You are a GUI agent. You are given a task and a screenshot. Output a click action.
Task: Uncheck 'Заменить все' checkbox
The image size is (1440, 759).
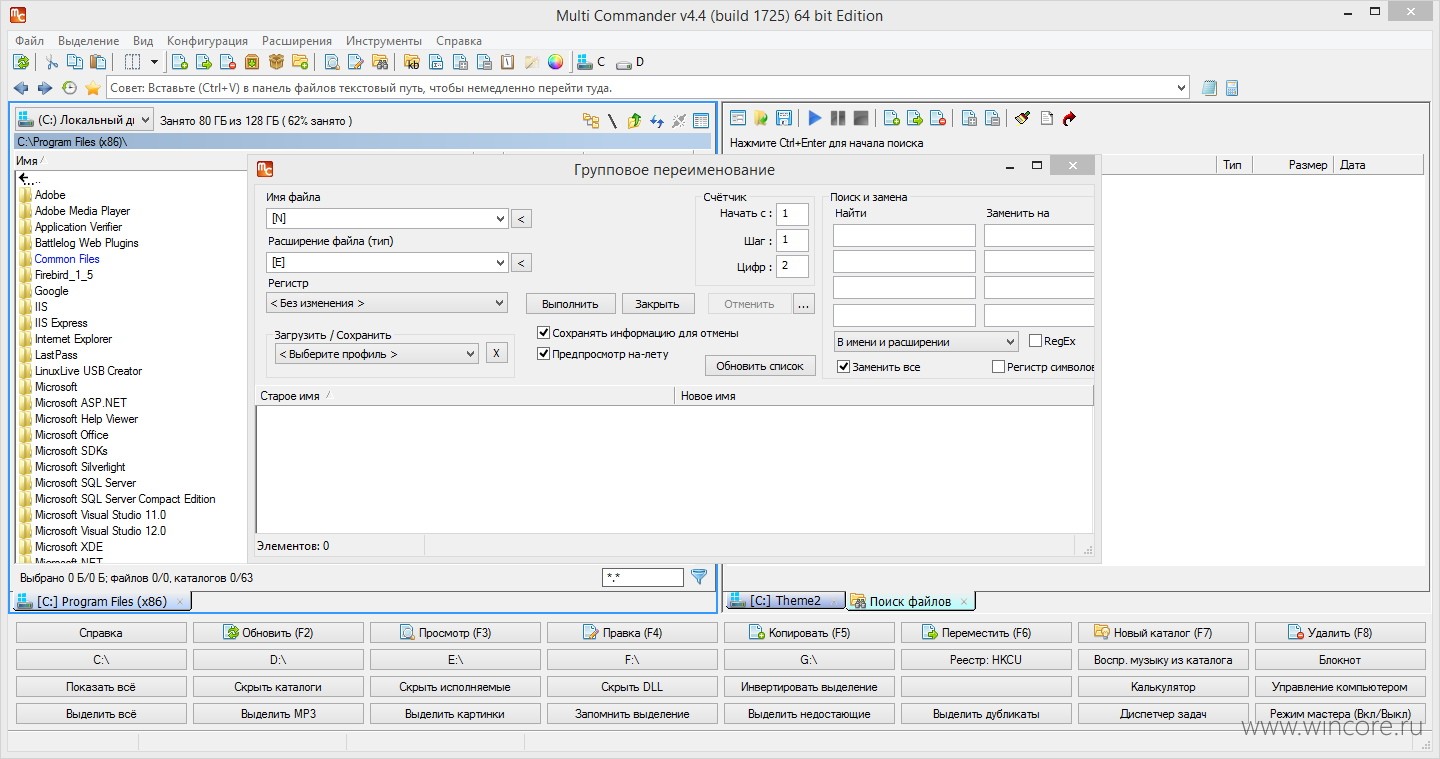(x=843, y=367)
